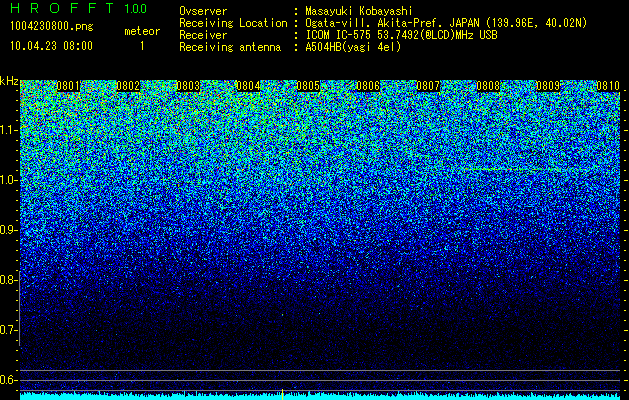This screenshot has width=629, height=400.
Task: Click file name 1004230800.png
Action: [52, 26]
